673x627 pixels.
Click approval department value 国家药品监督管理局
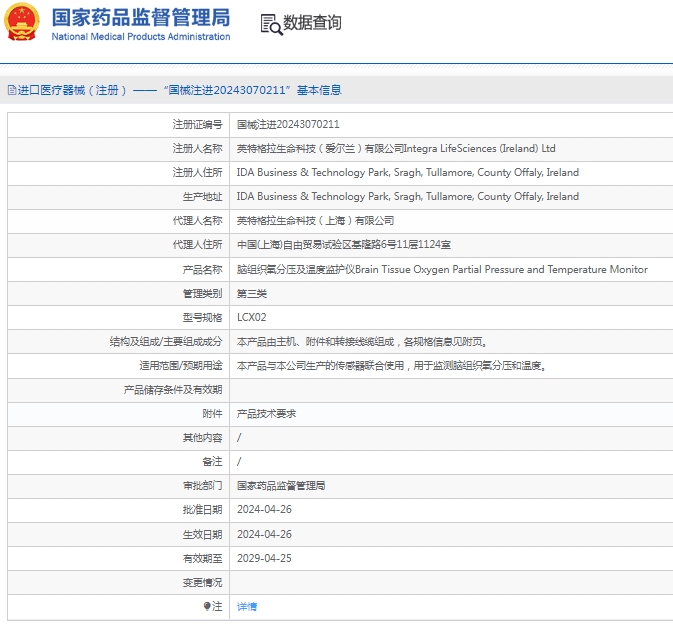click(281, 486)
